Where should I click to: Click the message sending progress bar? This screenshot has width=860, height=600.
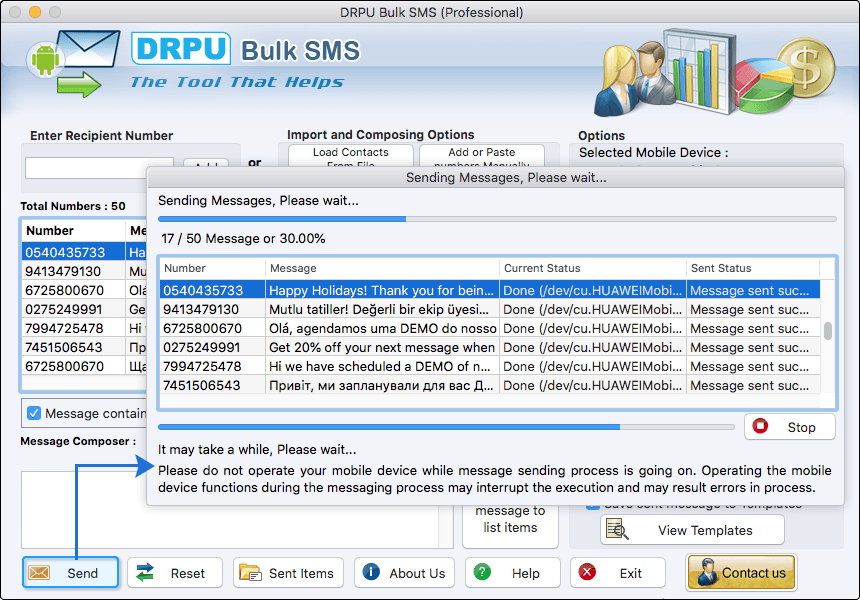coord(497,219)
